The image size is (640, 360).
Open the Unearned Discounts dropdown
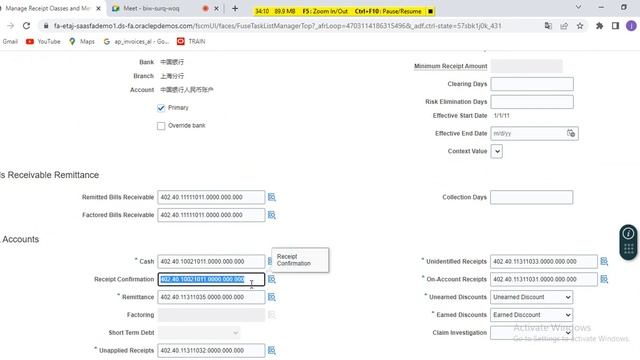click(x=531, y=297)
